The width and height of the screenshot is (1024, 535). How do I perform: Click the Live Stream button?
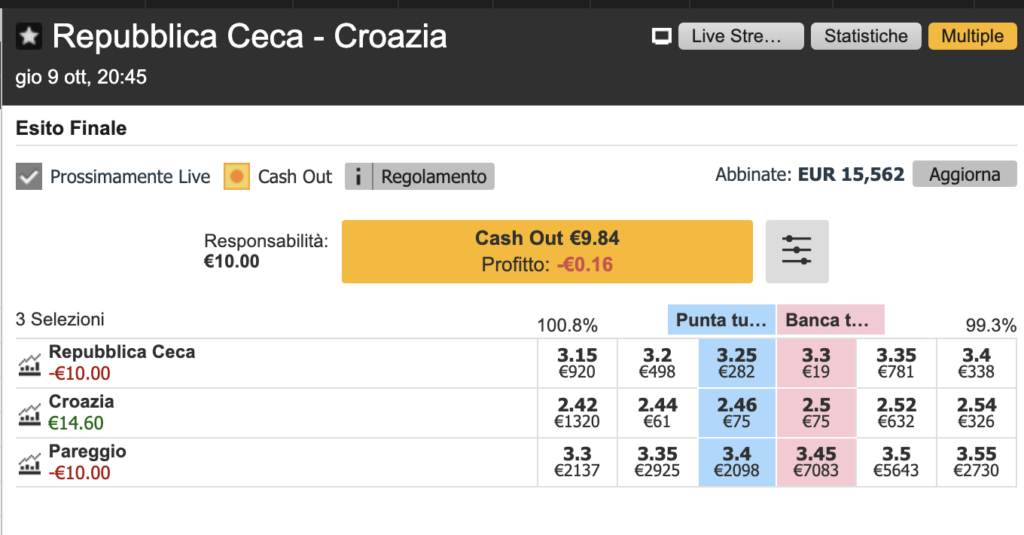click(x=741, y=37)
